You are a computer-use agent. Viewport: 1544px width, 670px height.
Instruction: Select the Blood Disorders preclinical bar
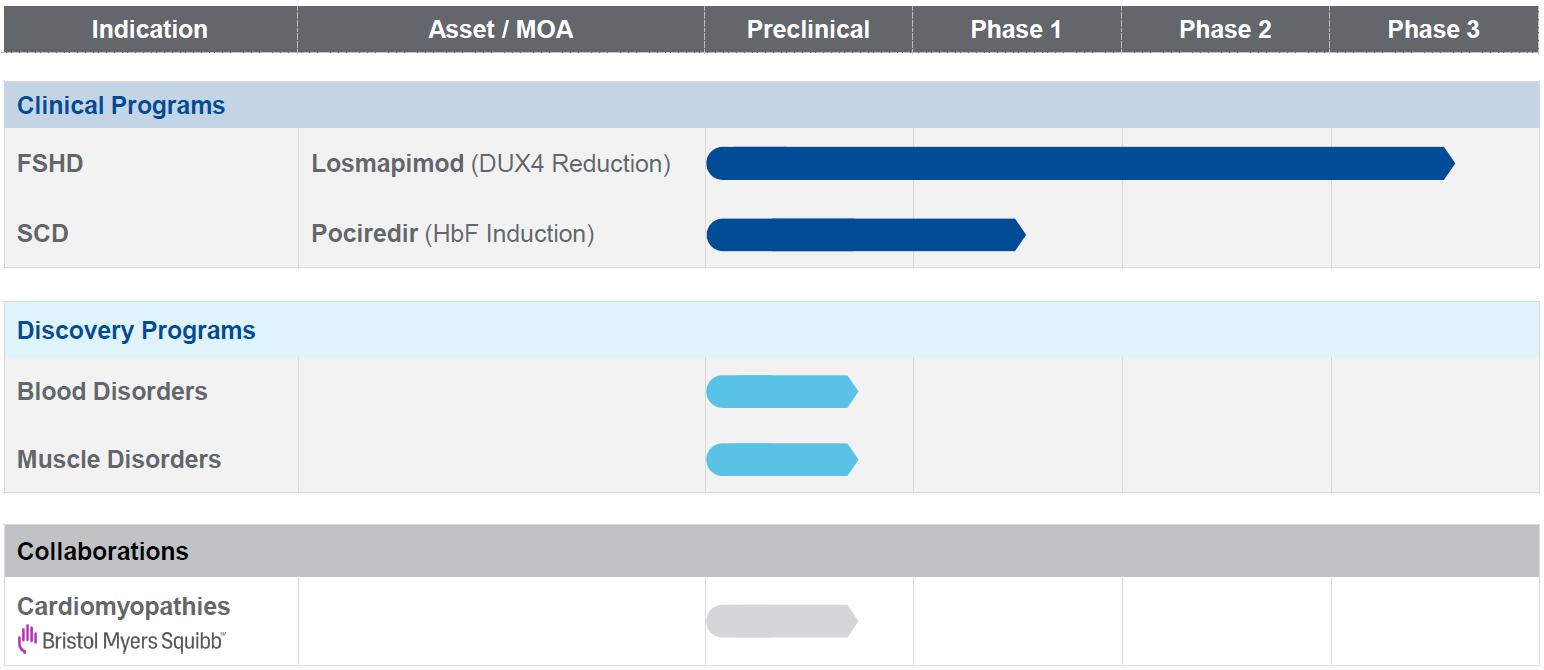pos(781,392)
